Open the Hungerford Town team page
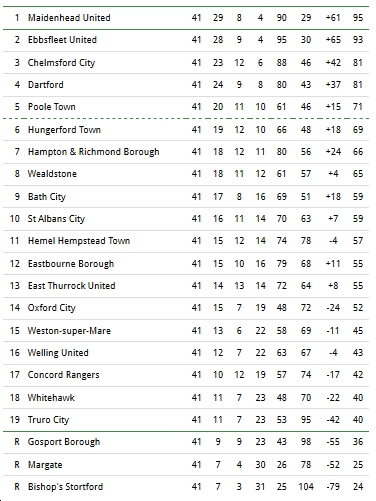The height and width of the screenshot is (501, 376). coord(64,130)
